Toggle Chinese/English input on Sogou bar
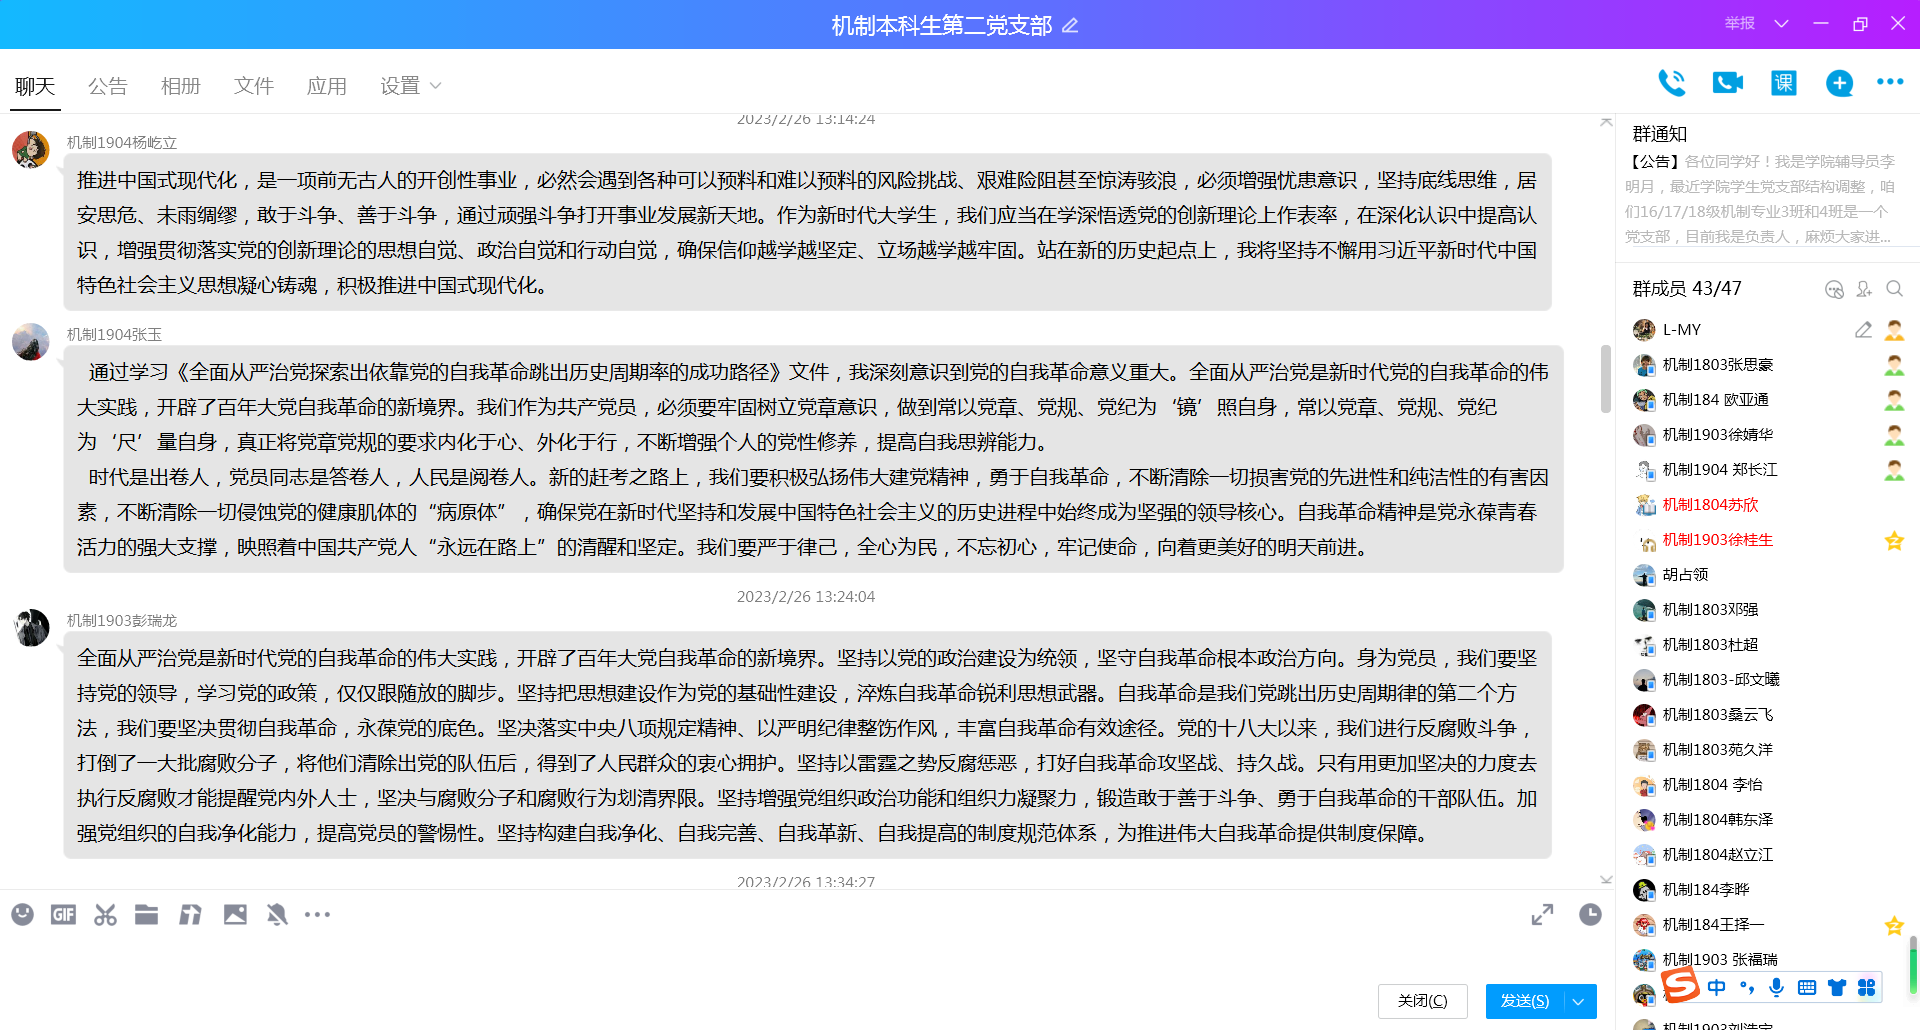Viewport: 1920px width, 1030px height. 1716,987
